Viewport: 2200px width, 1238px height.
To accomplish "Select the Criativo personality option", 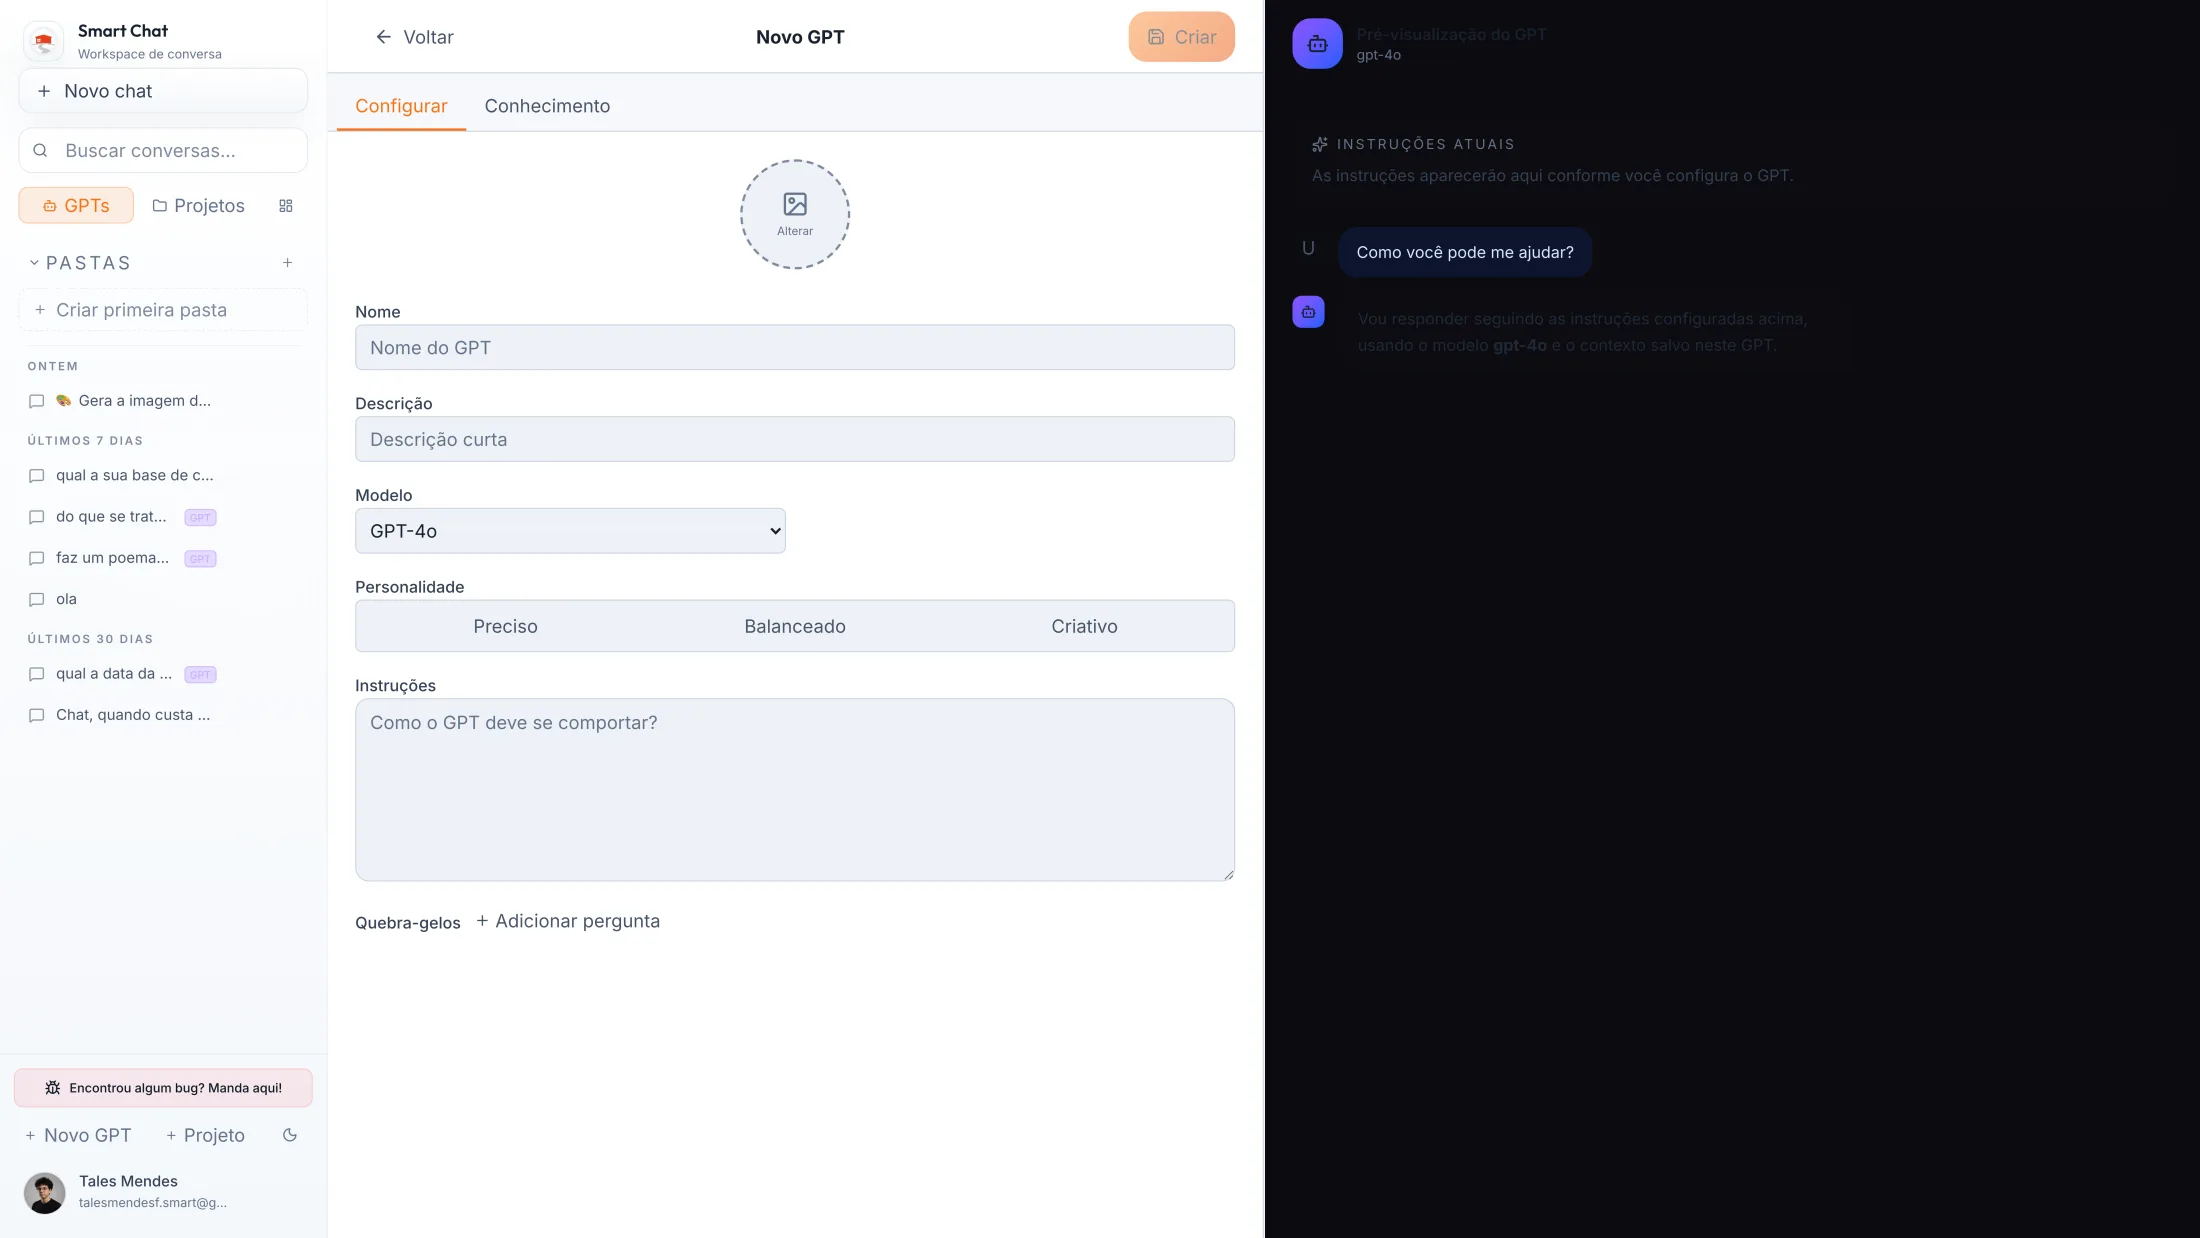I will [1083, 626].
